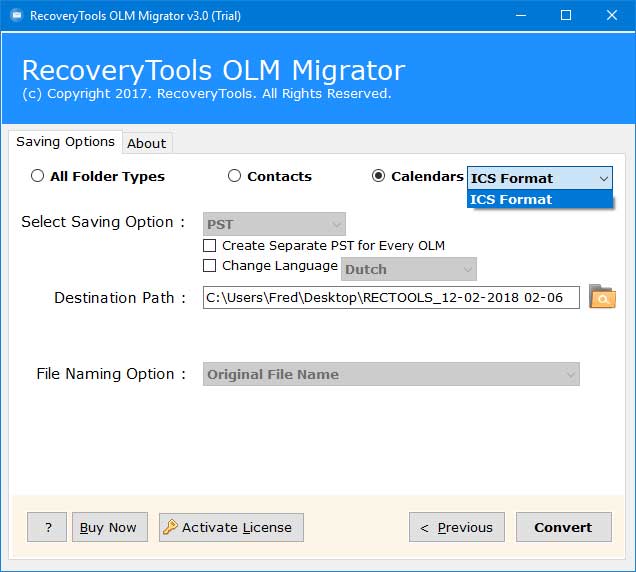Click the Destination Path text field
The height and width of the screenshot is (572, 636).
coord(390,297)
